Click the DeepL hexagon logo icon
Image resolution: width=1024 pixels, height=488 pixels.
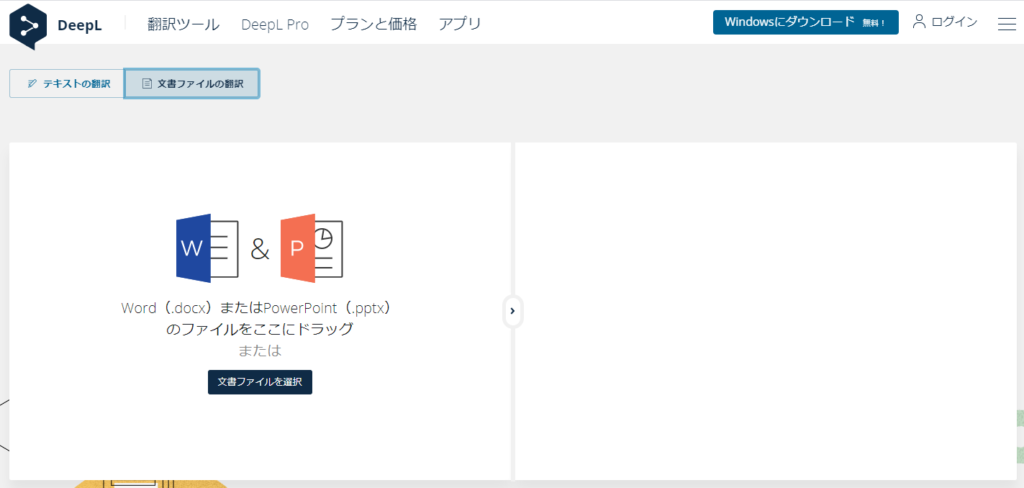[x=28, y=26]
